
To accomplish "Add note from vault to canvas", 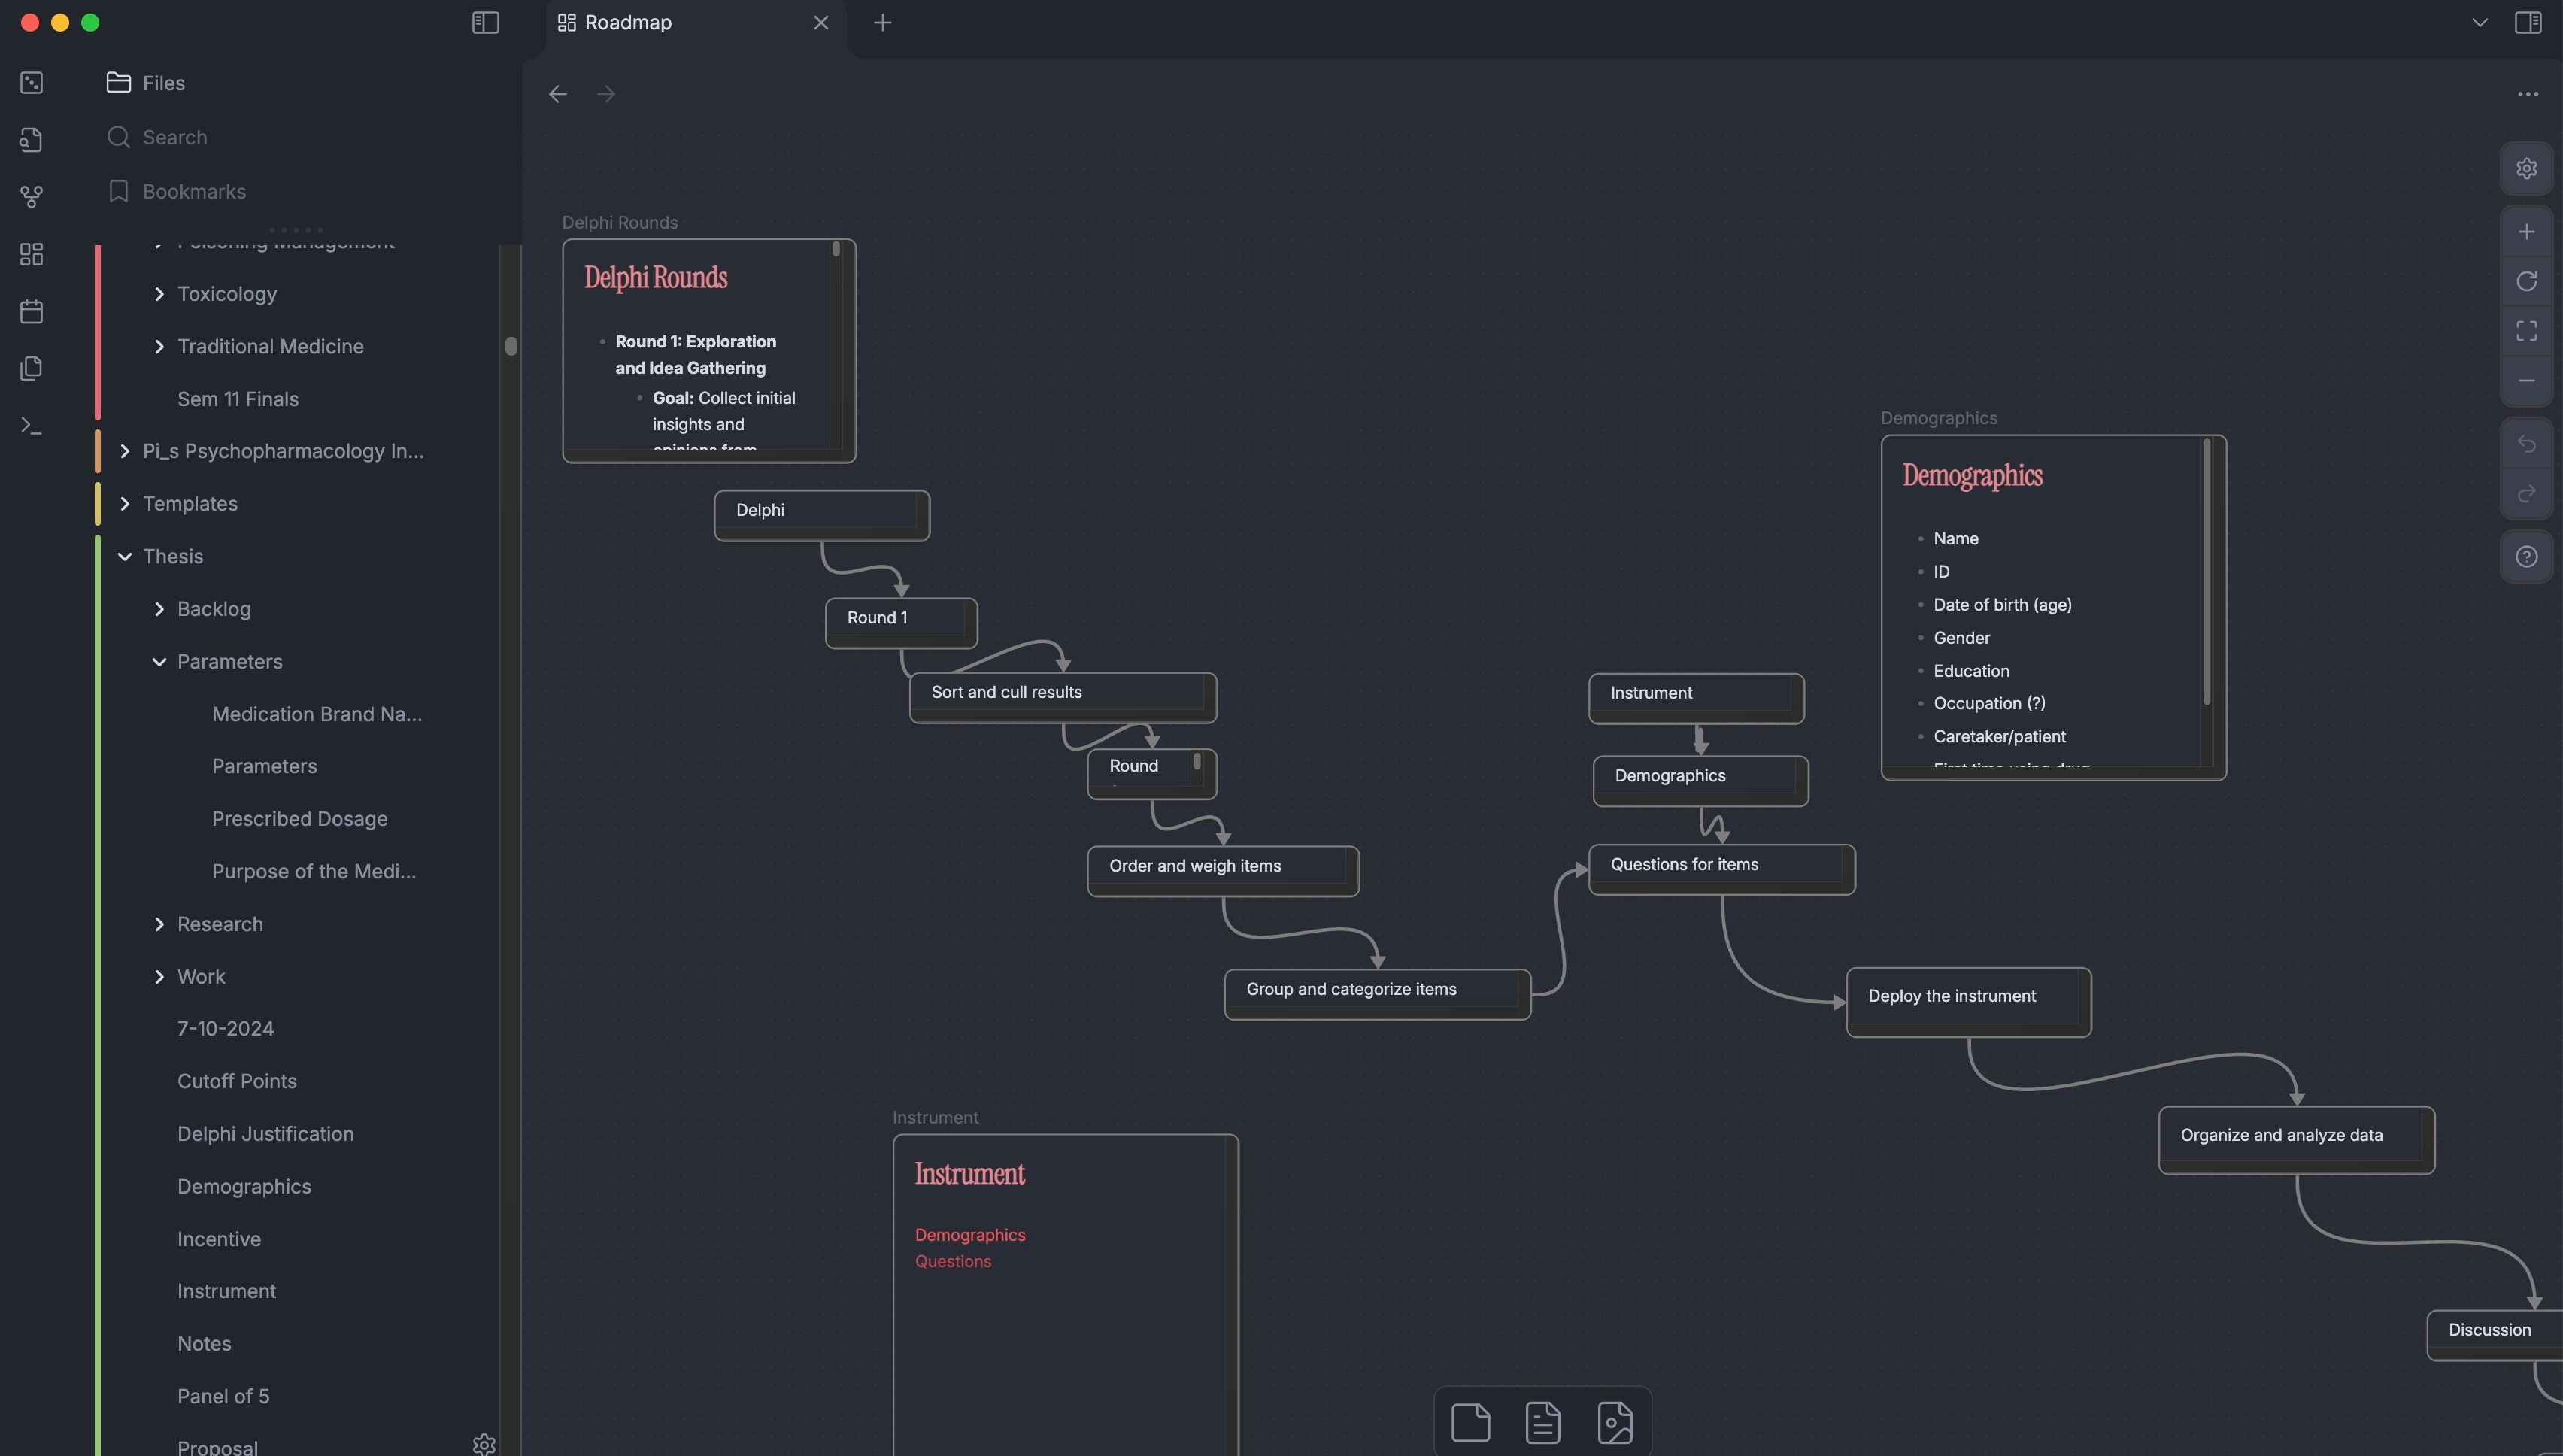I will 1542,1422.
